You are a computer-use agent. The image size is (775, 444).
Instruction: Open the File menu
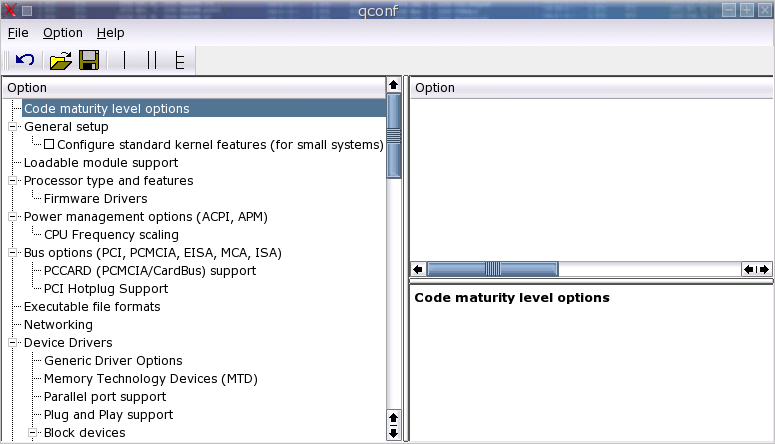[18, 33]
